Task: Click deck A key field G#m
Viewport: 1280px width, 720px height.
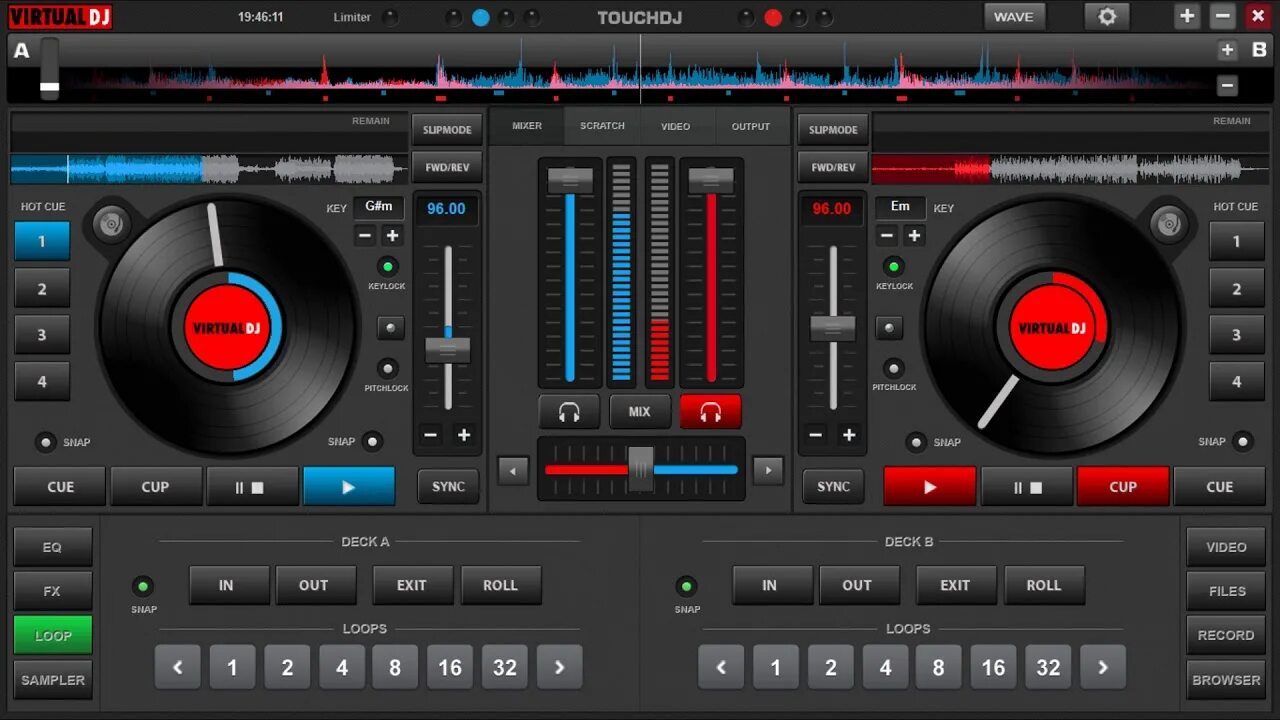Action: pyautogui.click(x=379, y=207)
